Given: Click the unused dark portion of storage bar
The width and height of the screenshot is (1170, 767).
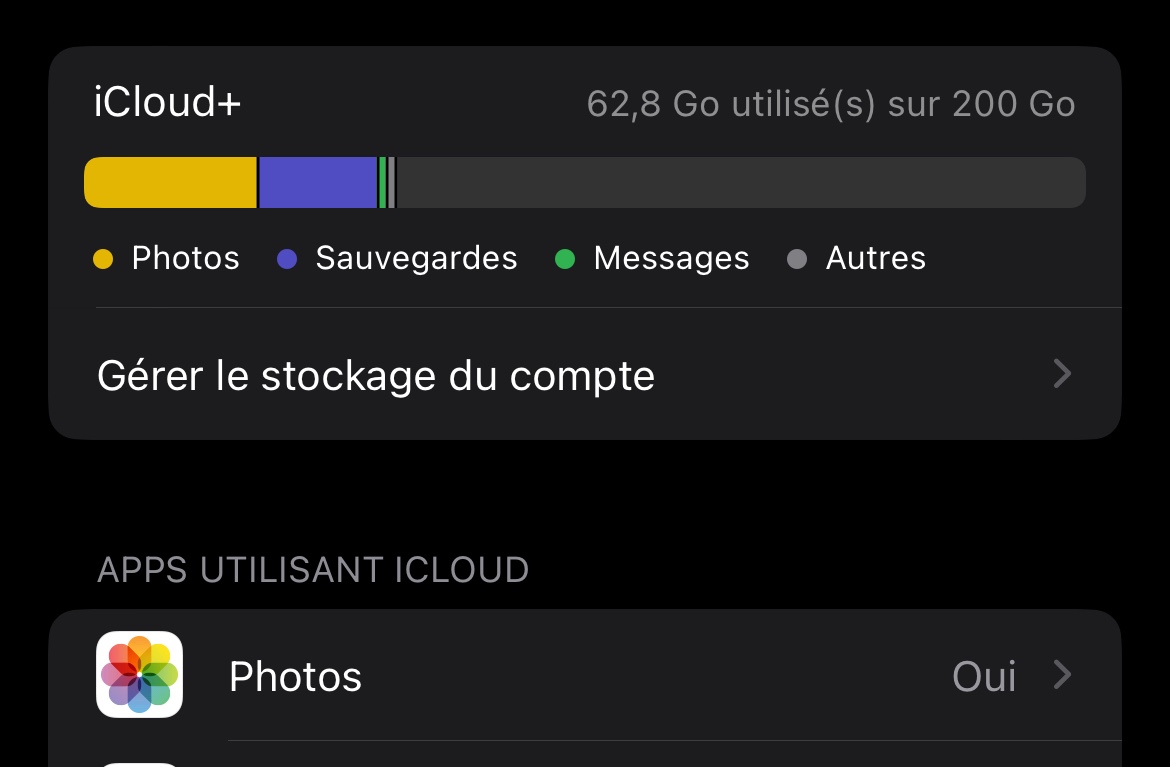Looking at the screenshot, I should 740,183.
